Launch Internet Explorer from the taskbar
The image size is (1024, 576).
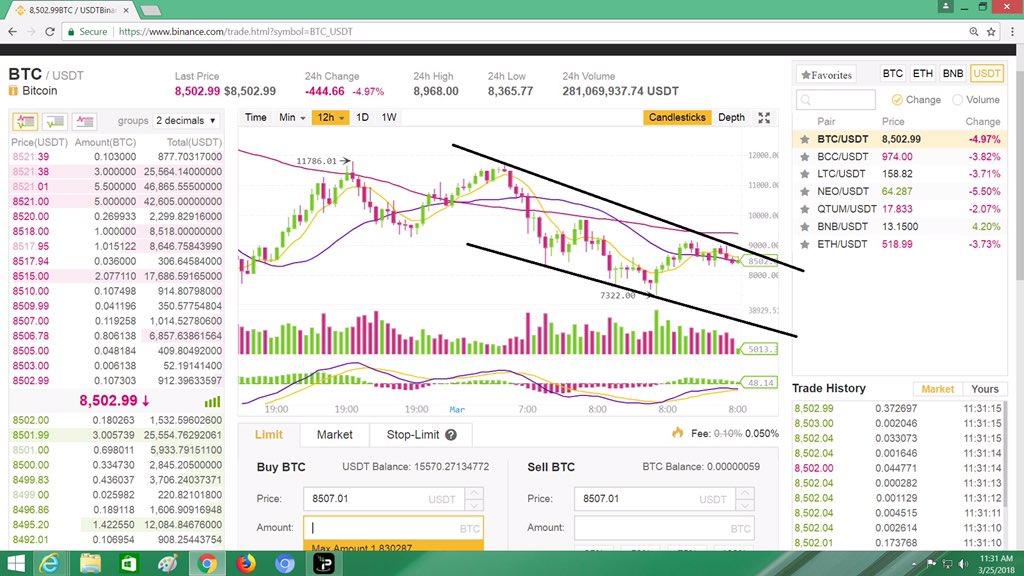tap(50, 564)
